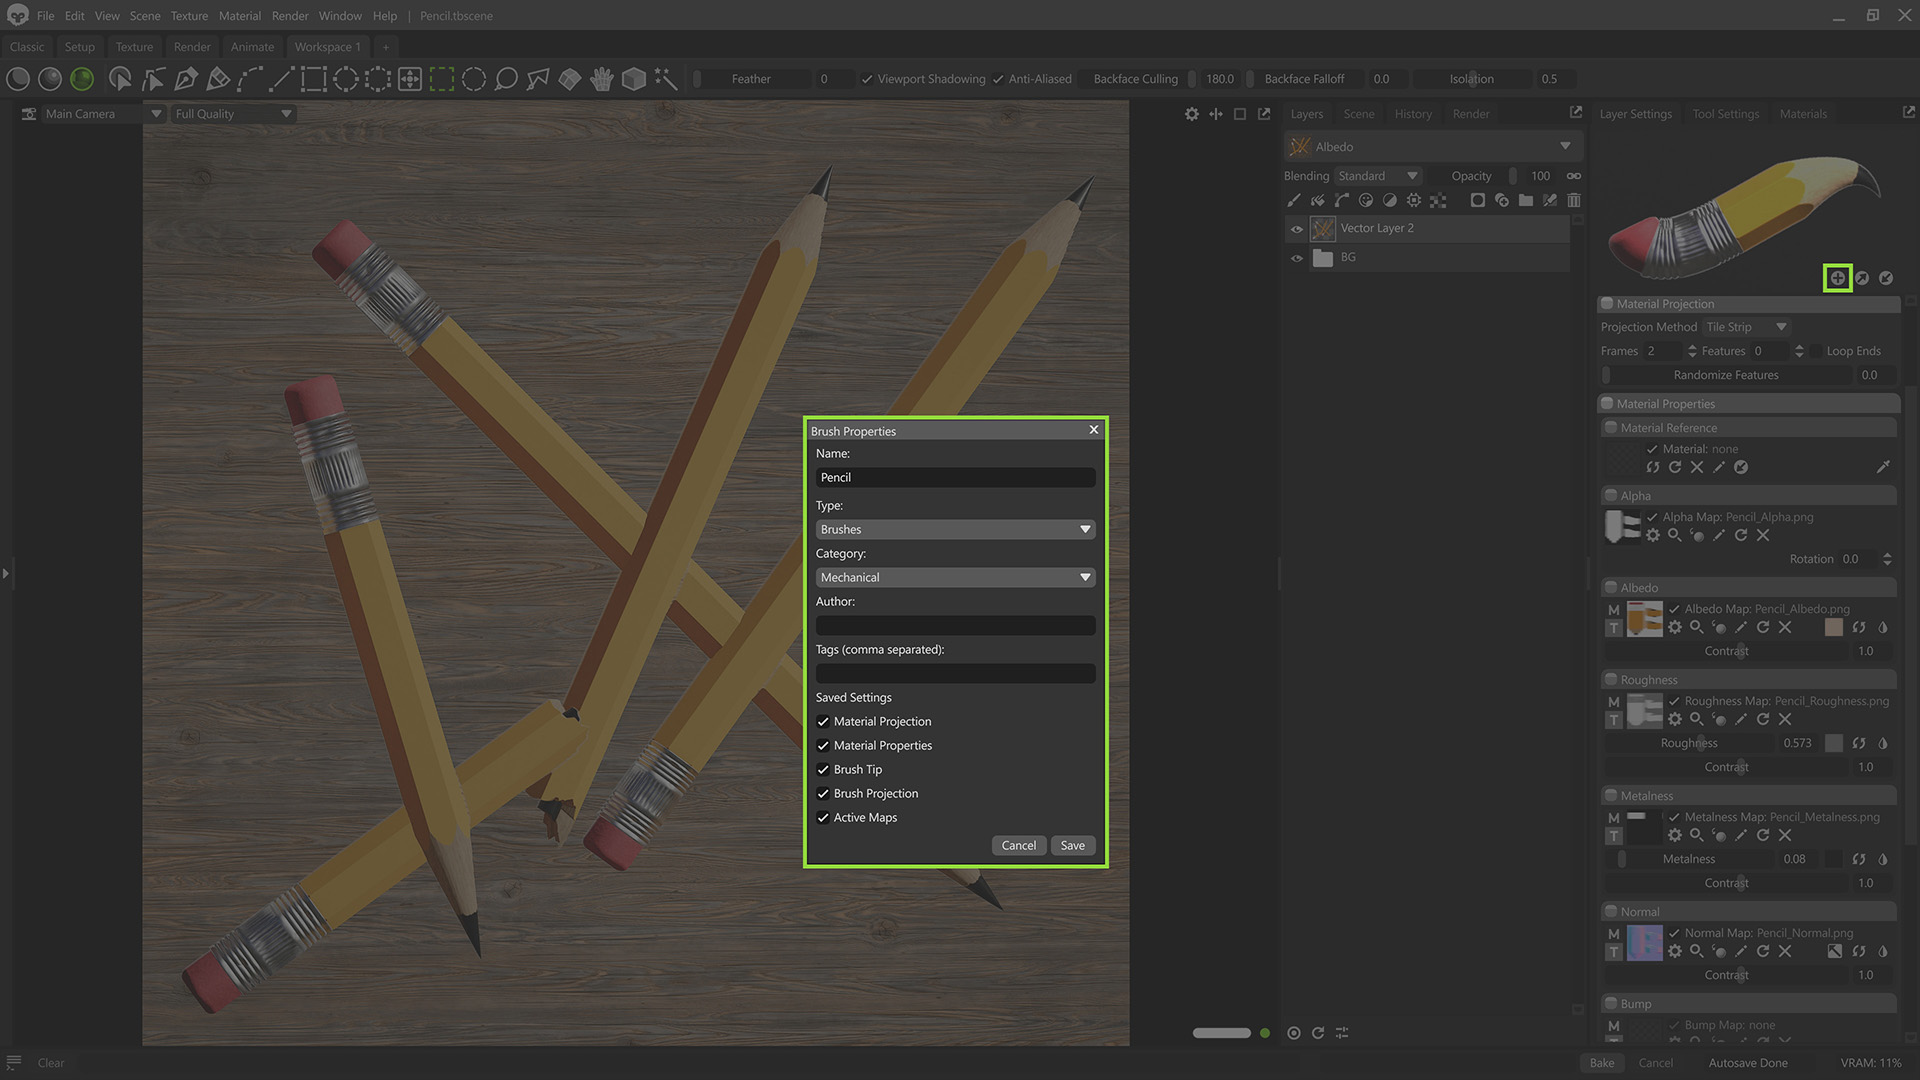Select the magic wand selection tool
Viewport: 1920px width, 1080px height.
point(666,79)
